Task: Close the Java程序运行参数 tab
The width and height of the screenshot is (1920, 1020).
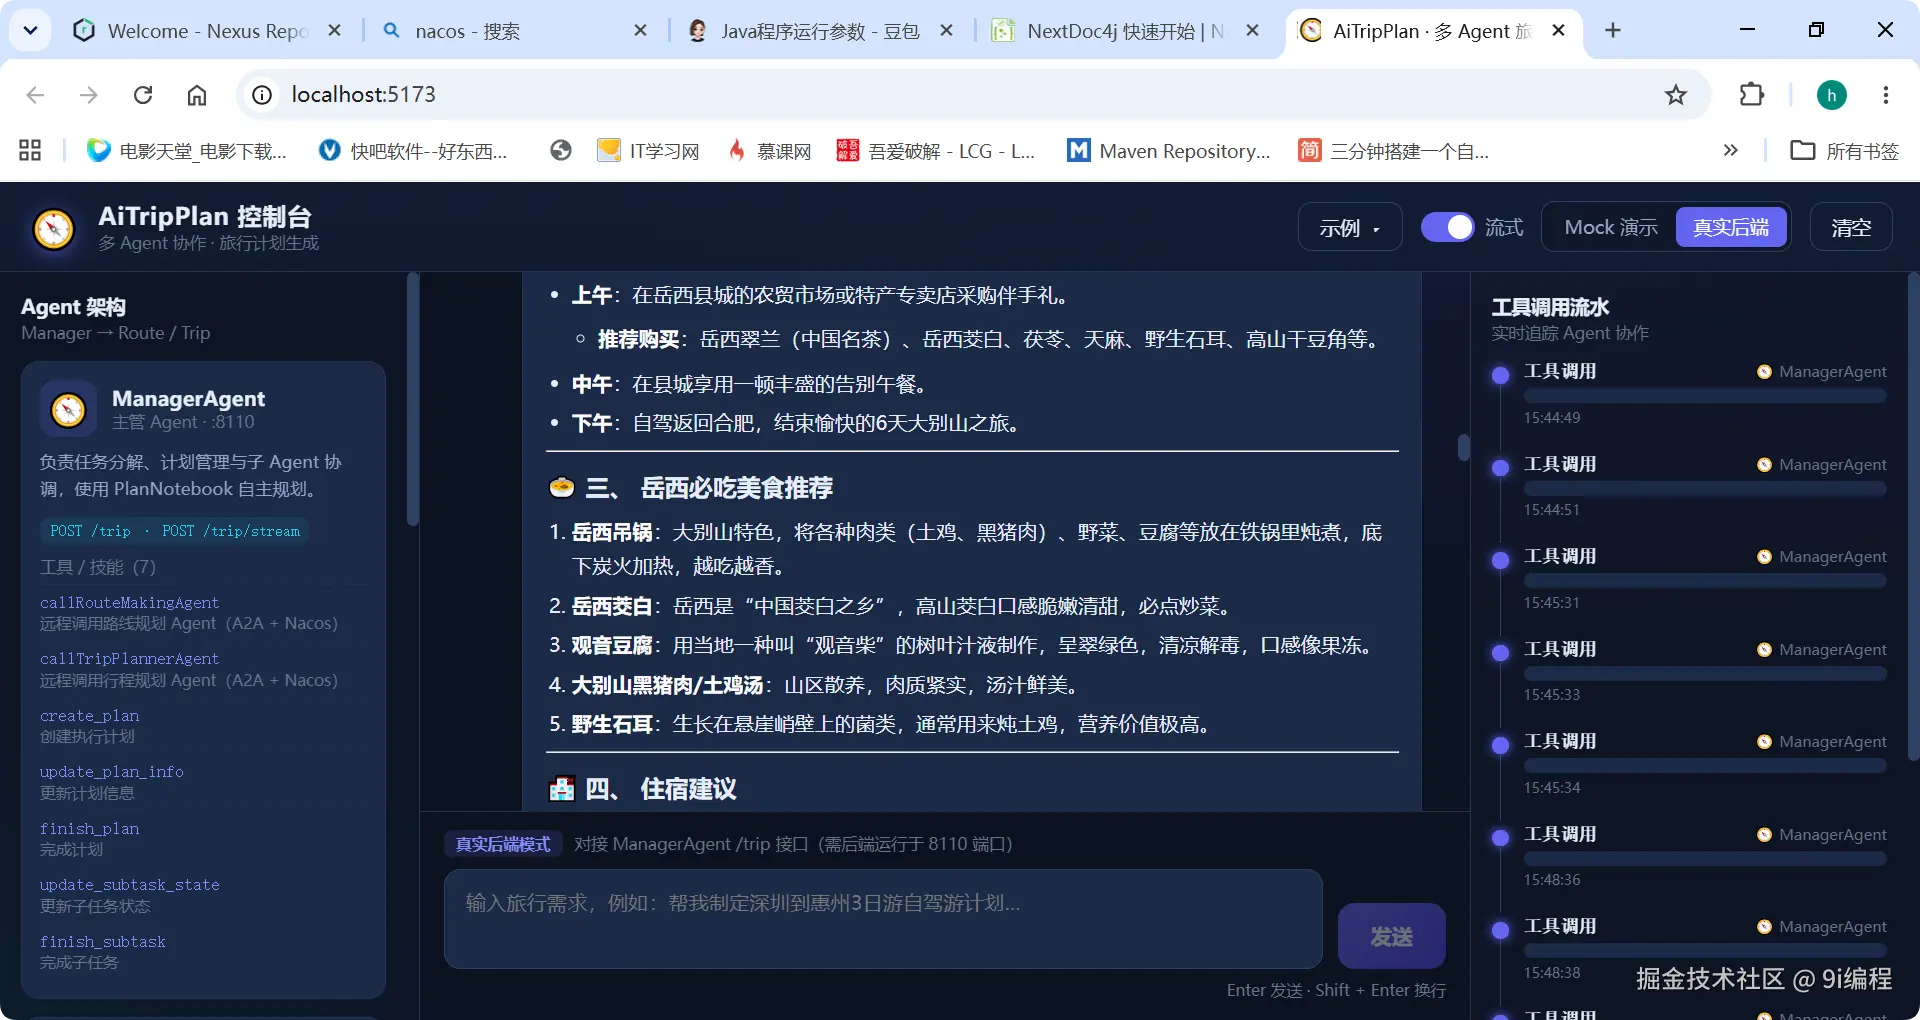Action: [946, 31]
